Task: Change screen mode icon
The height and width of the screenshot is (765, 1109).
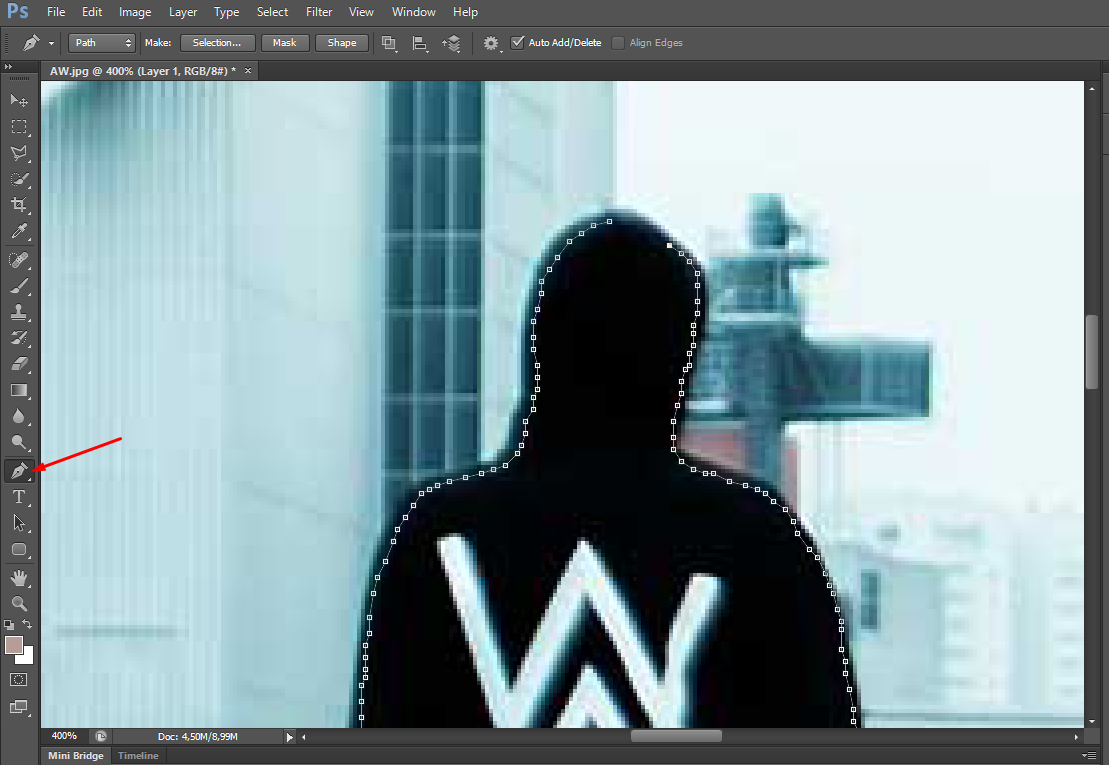Action: pos(19,707)
